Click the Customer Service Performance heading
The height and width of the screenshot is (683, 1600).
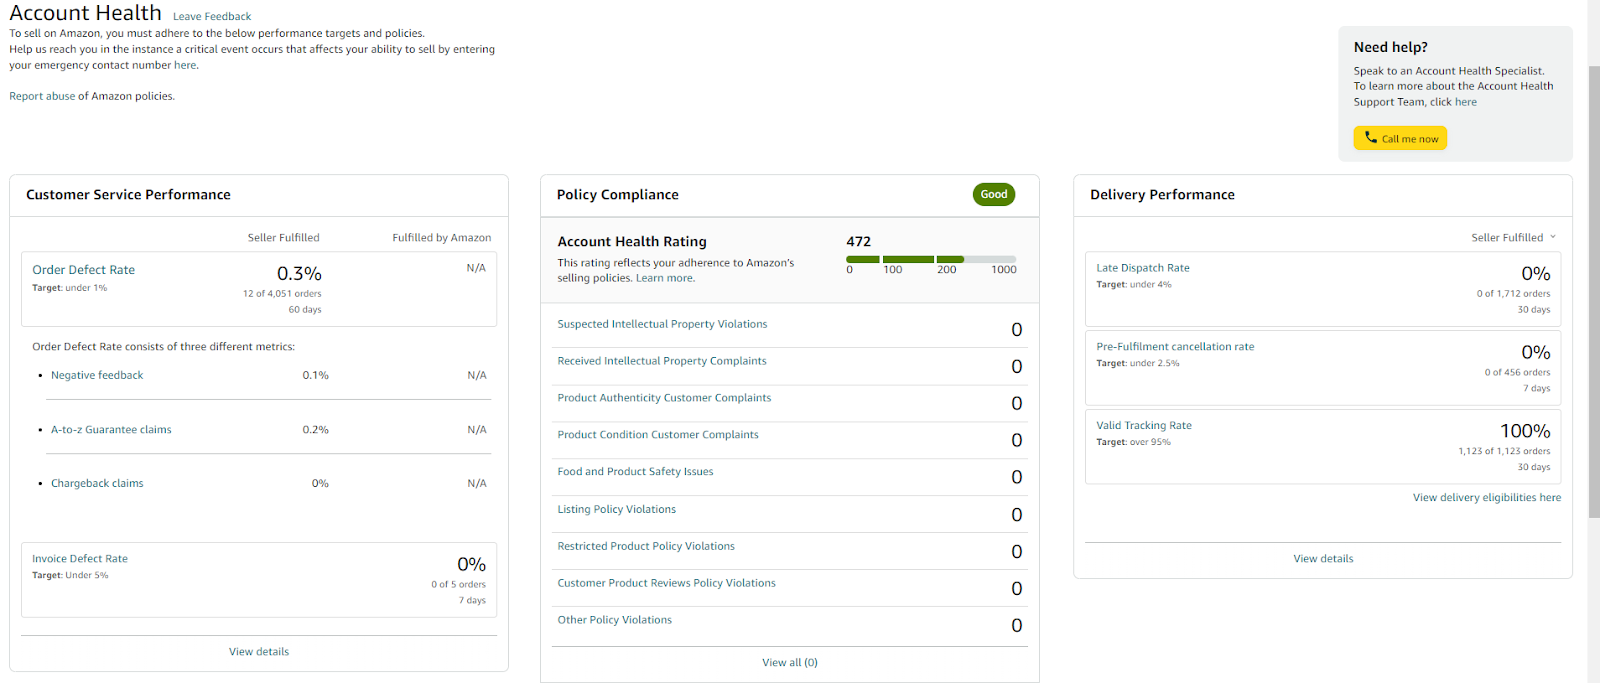coord(128,195)
